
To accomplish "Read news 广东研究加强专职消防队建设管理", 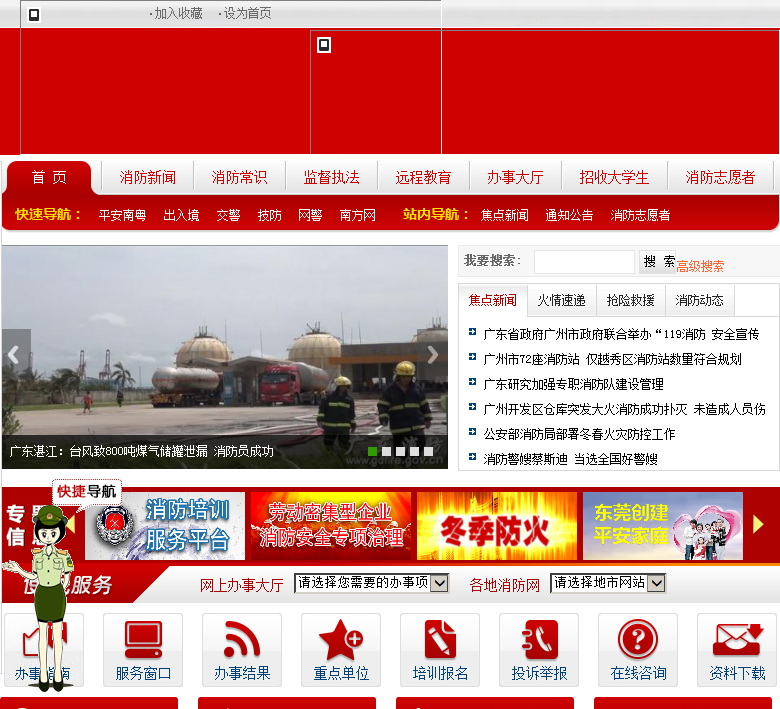I will point(574,384).
